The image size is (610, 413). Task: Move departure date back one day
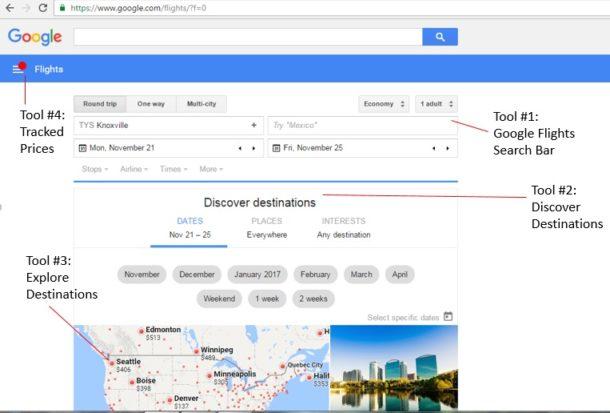(240, 148)
